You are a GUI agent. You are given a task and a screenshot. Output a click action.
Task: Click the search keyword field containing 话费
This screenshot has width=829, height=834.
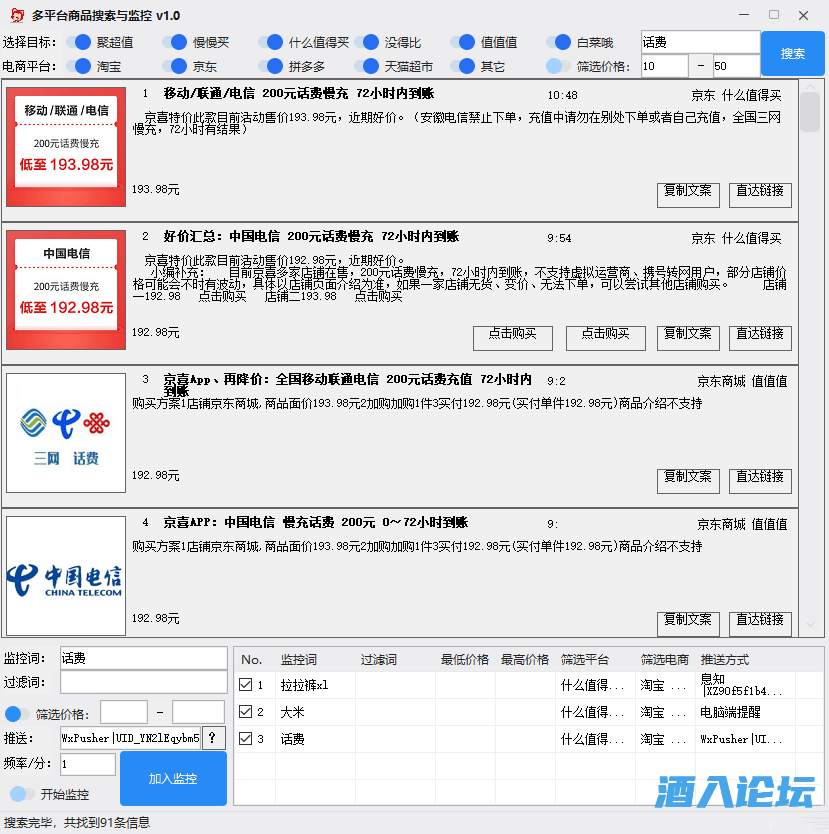point(700,42)
